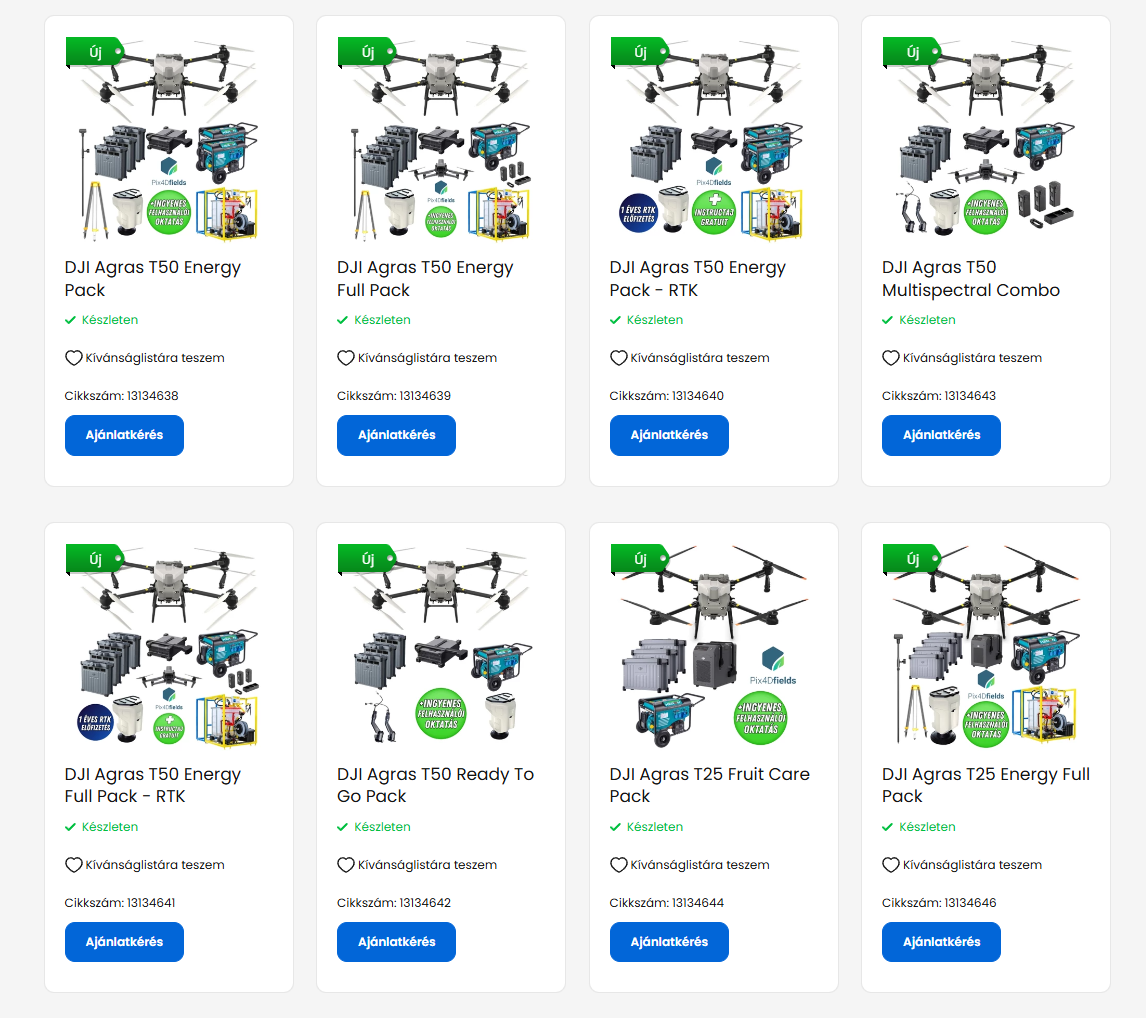Open T25 Fruit Care Pack product image
The height and width of the screenshot is (1018, 1146).
coord(714,646)
